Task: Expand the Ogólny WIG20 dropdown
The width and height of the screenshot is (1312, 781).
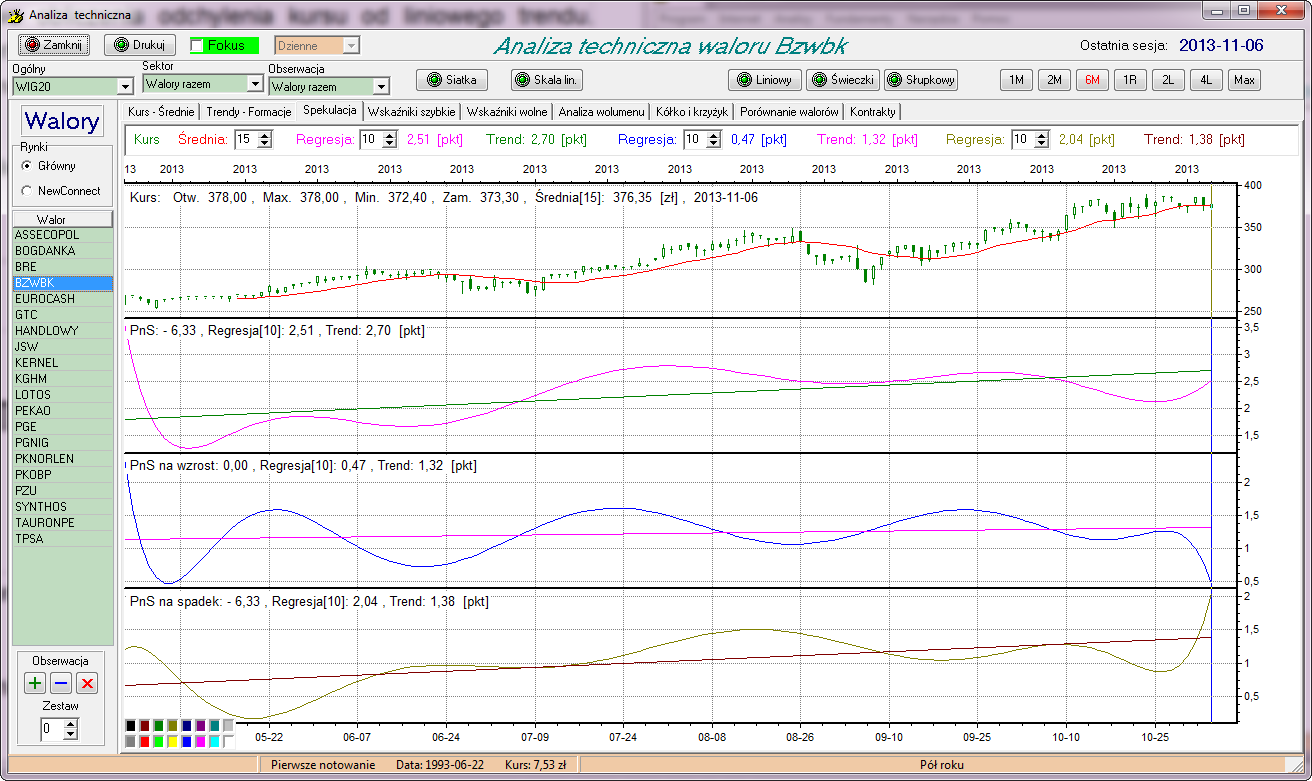Action: (124, 86)
